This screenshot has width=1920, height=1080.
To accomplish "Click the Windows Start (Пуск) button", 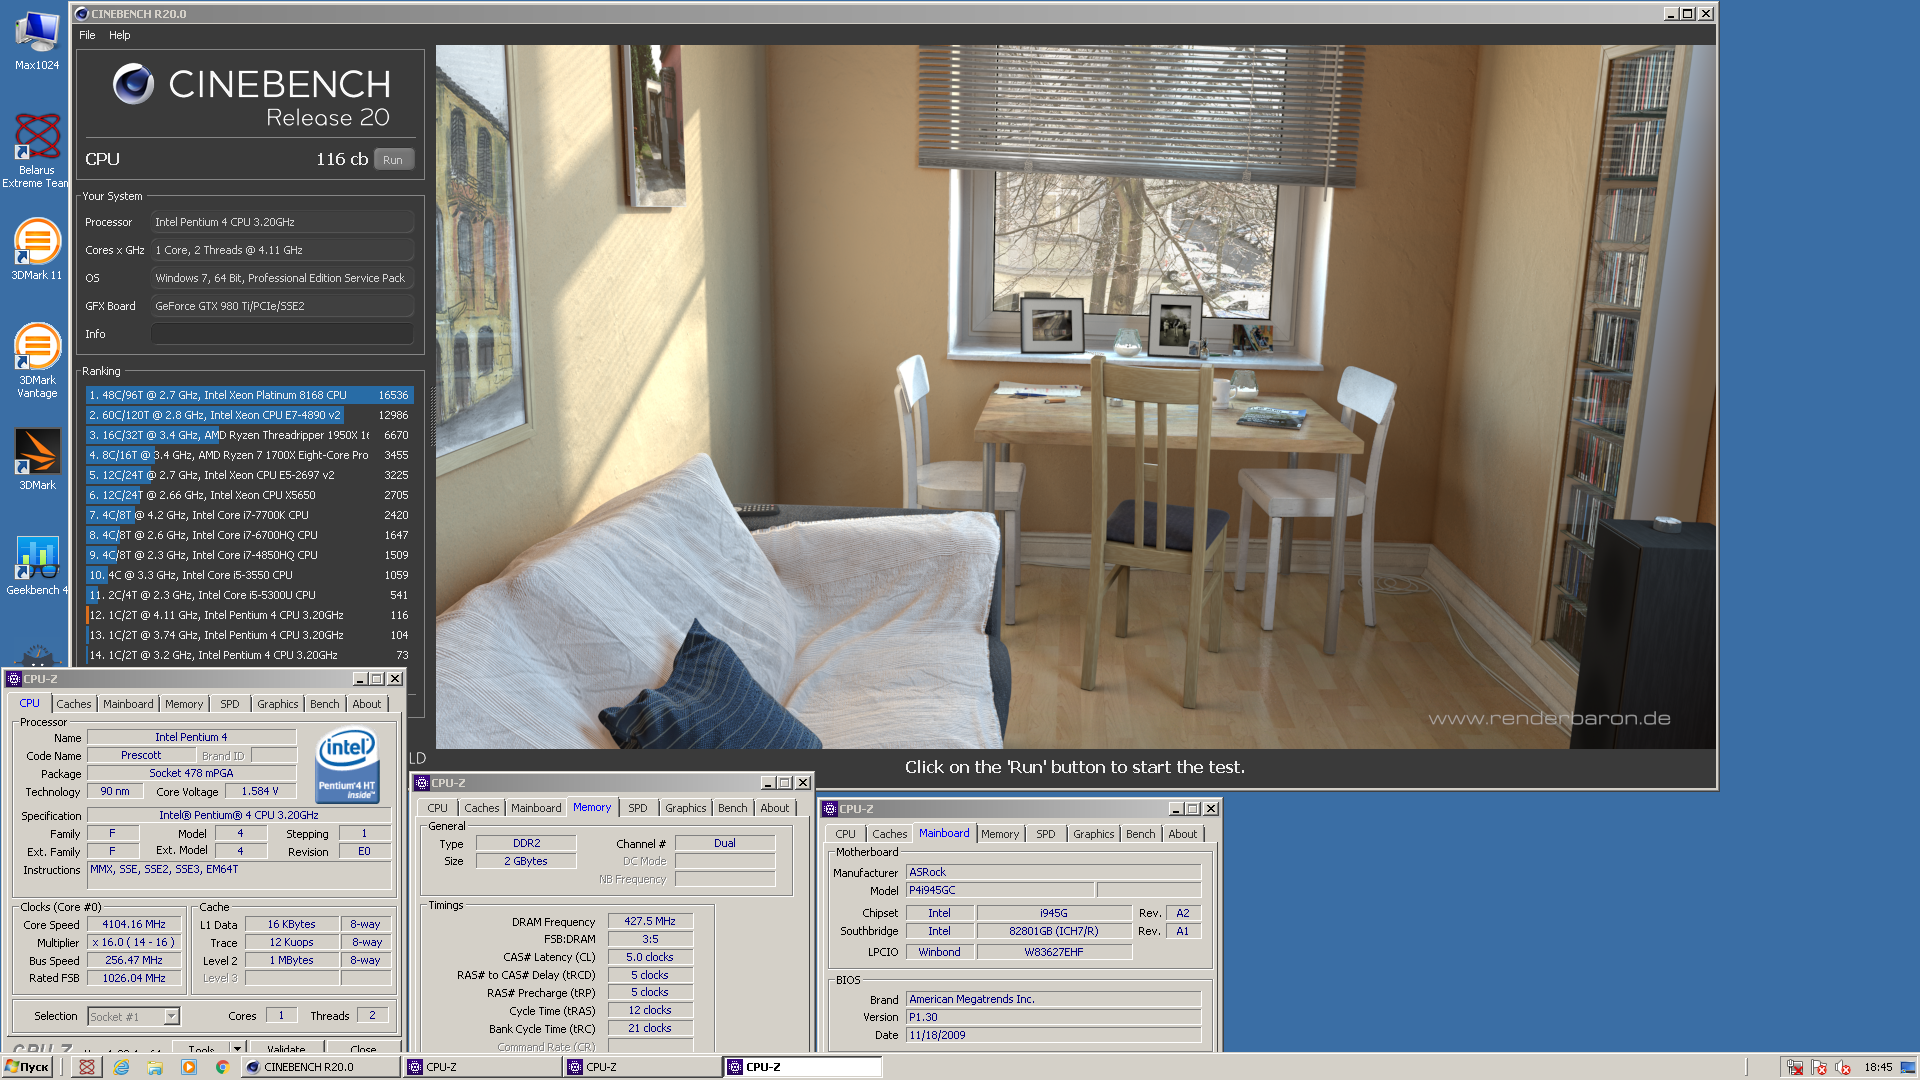I will point(27,1067).
